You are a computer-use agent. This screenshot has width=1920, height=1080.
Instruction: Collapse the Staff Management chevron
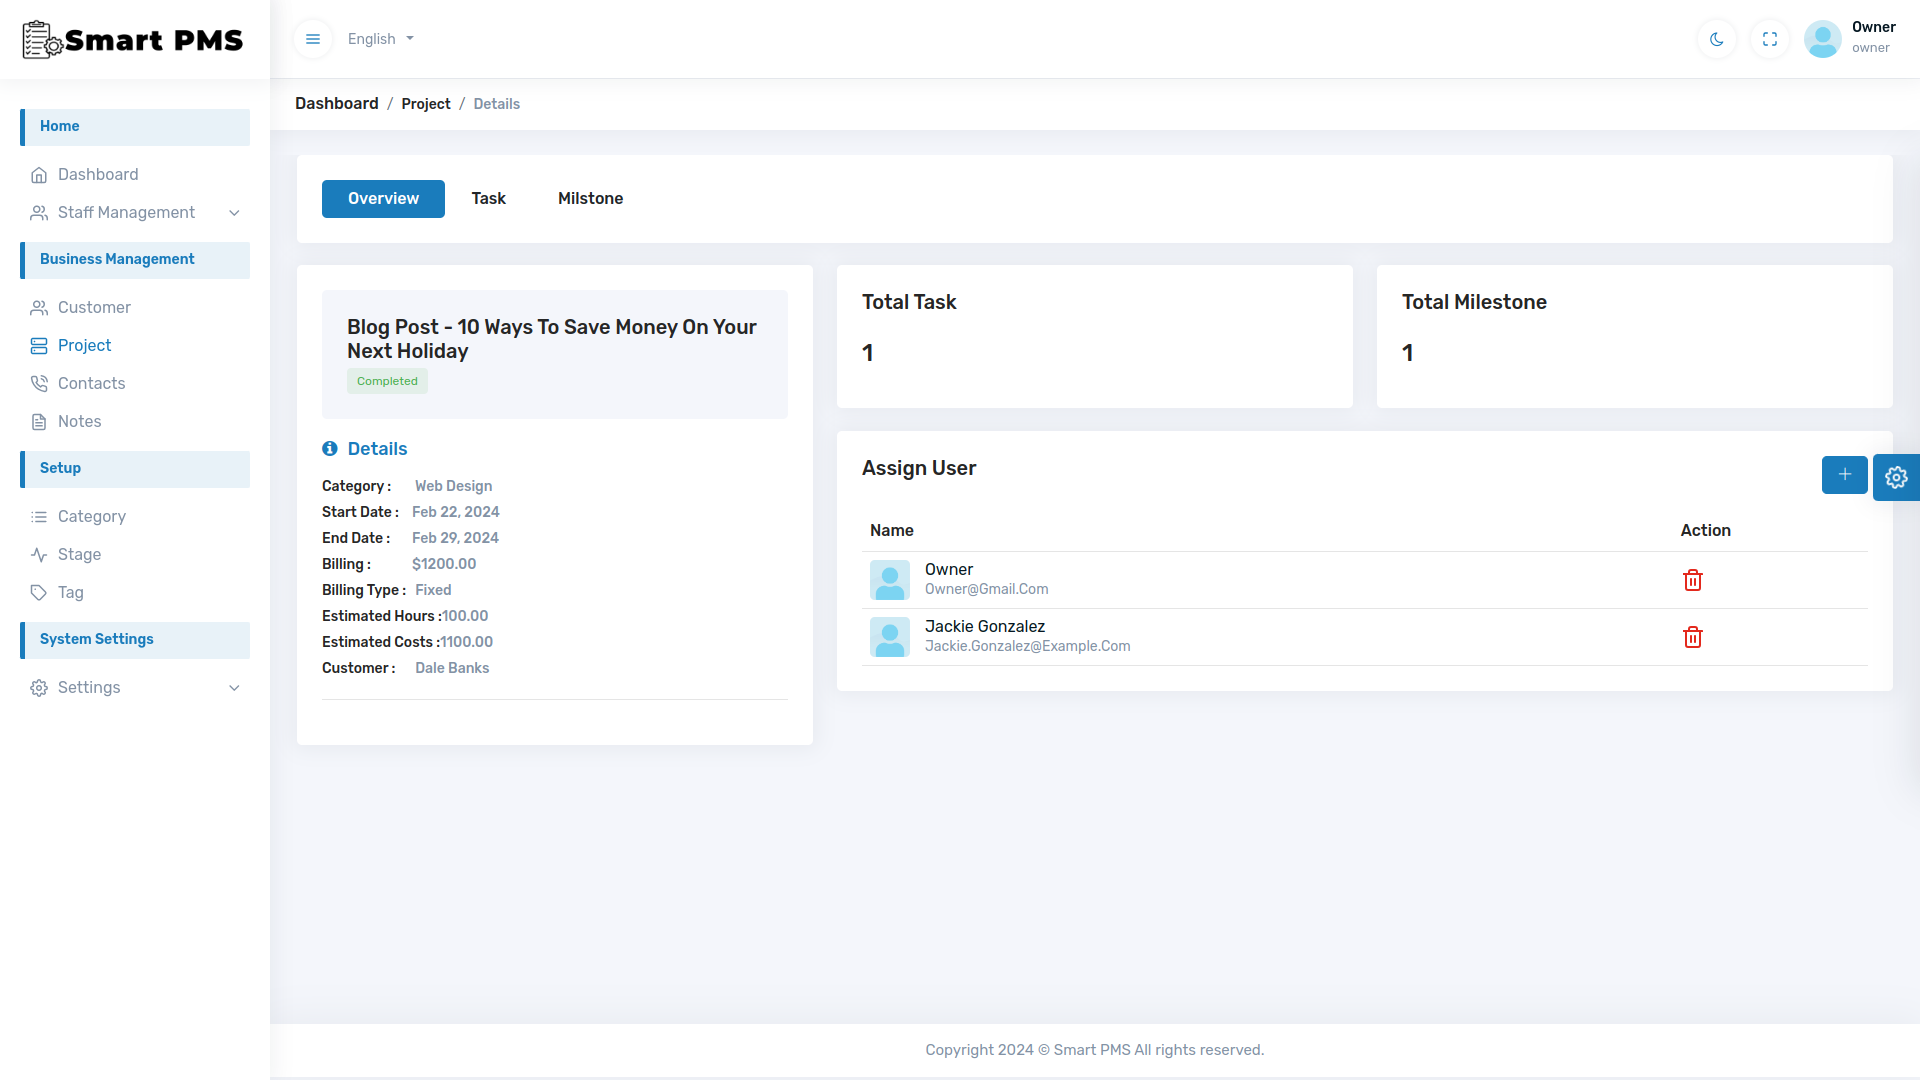[x=234, y=213]
